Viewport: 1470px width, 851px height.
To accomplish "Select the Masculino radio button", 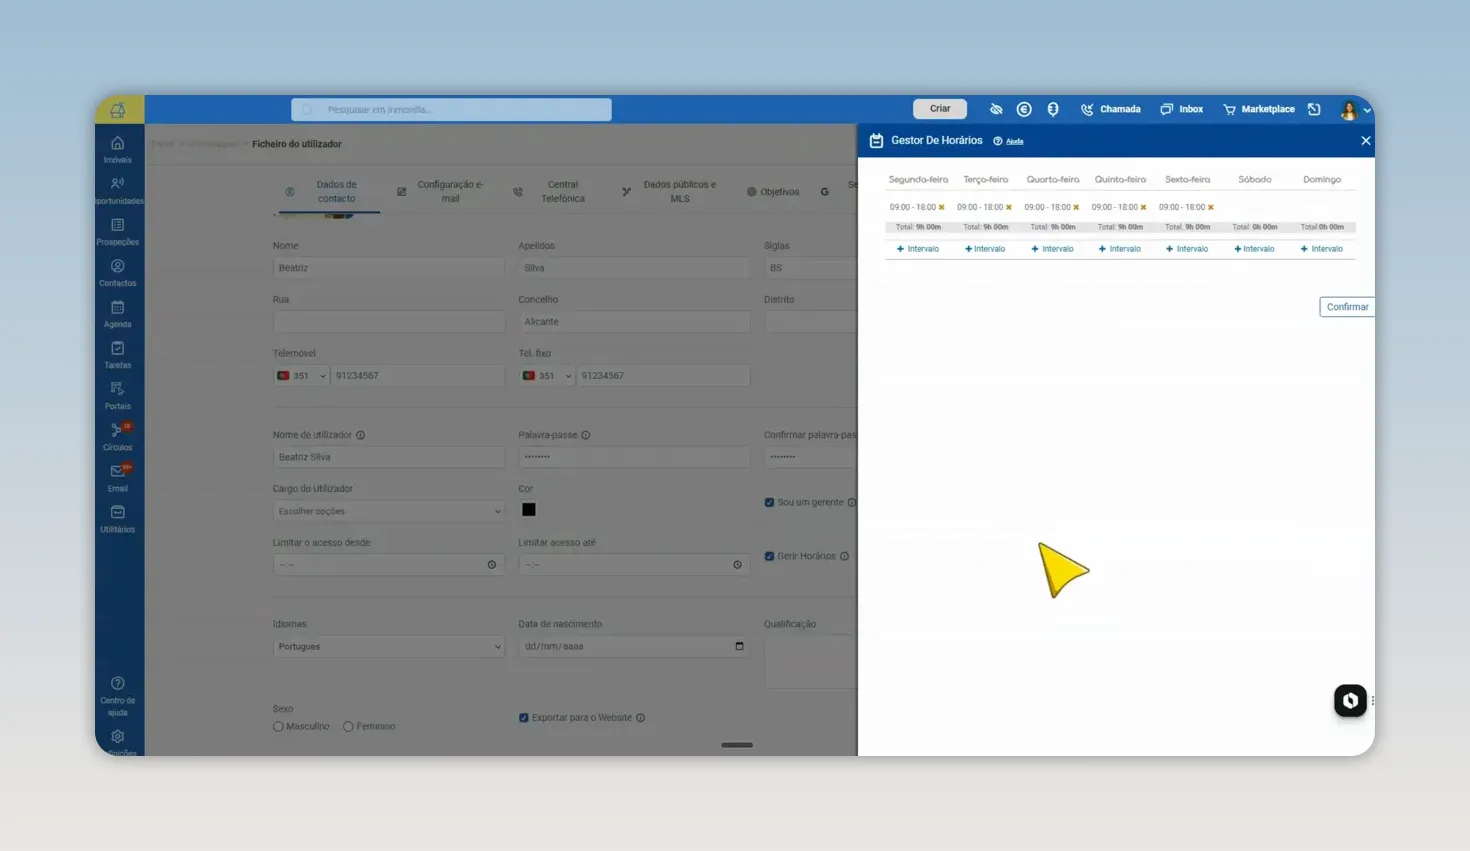I will [x=278, y=726].
